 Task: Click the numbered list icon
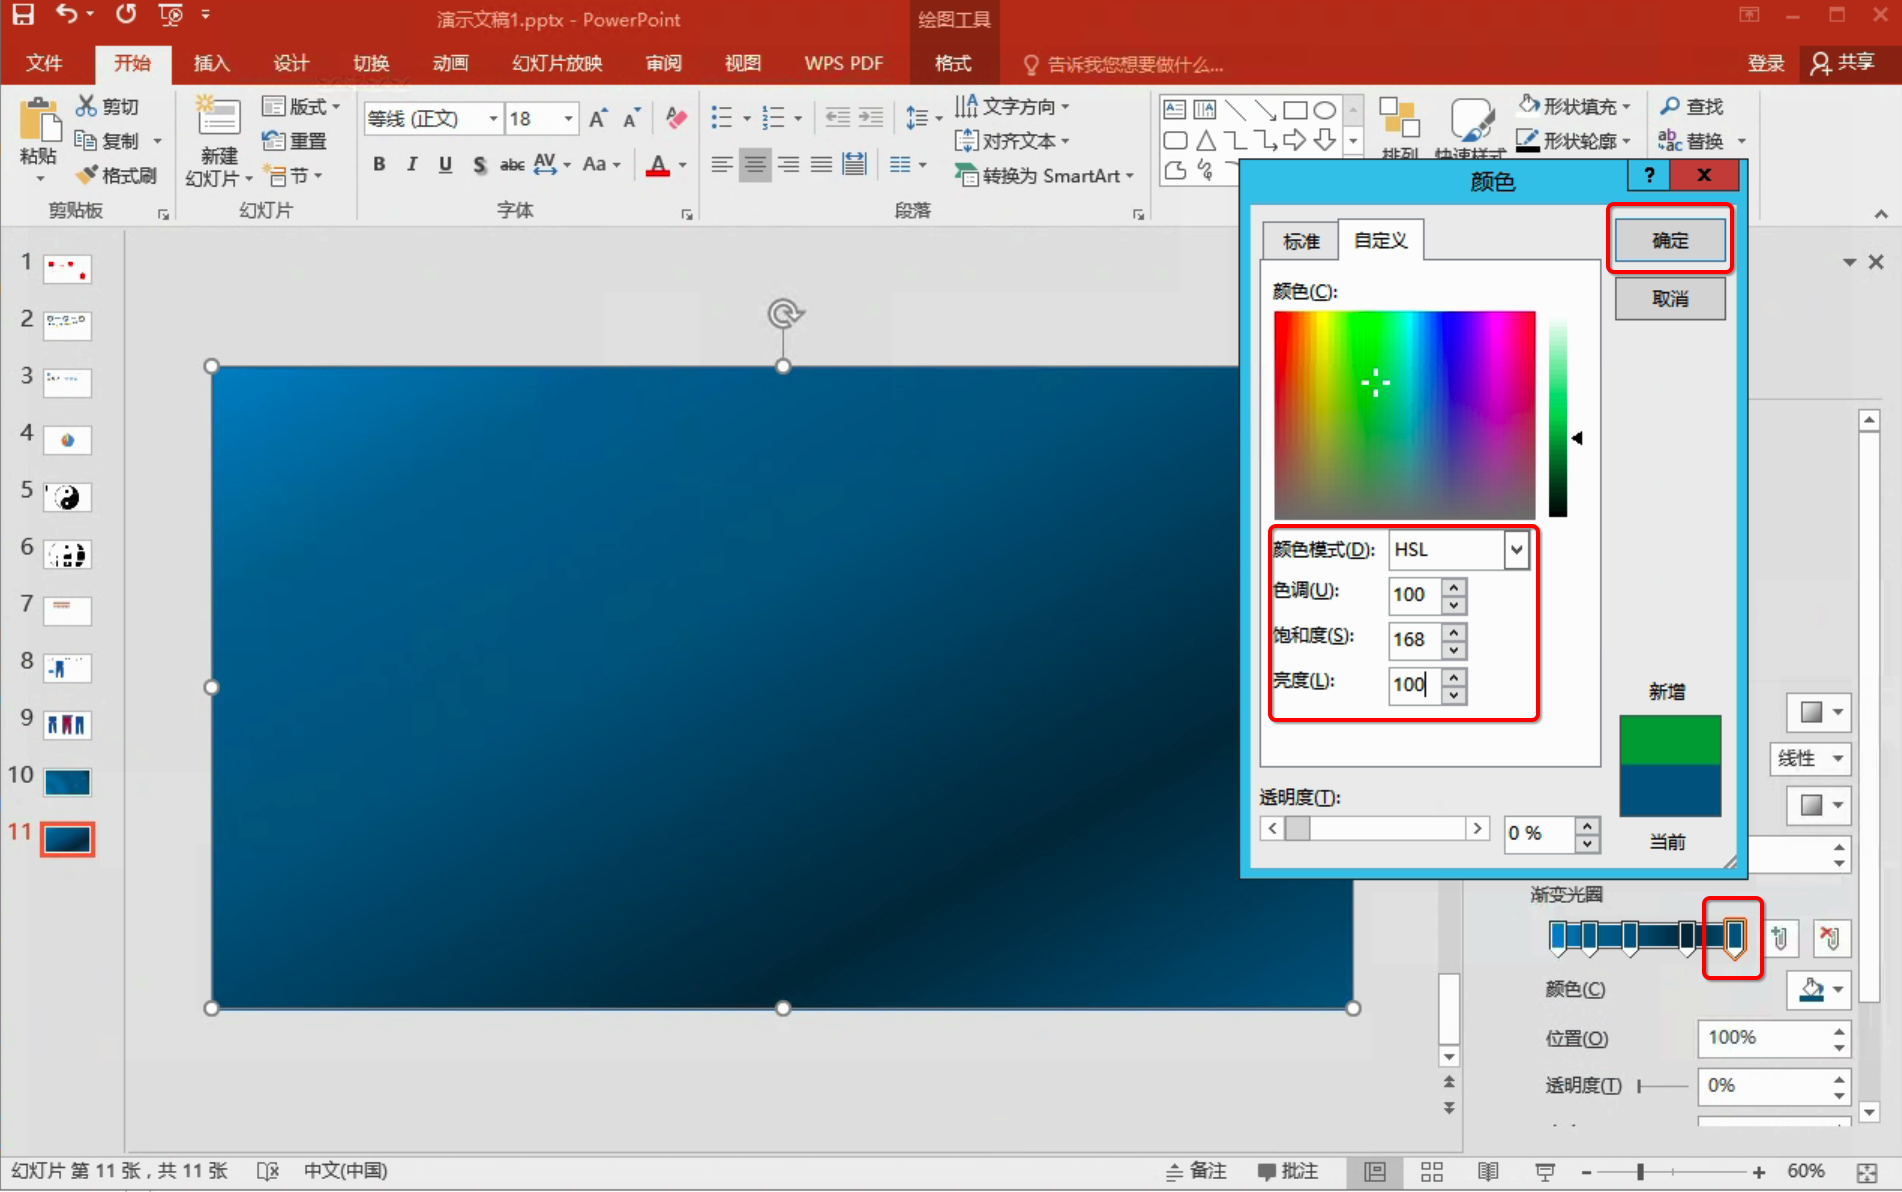click(773, 118)
